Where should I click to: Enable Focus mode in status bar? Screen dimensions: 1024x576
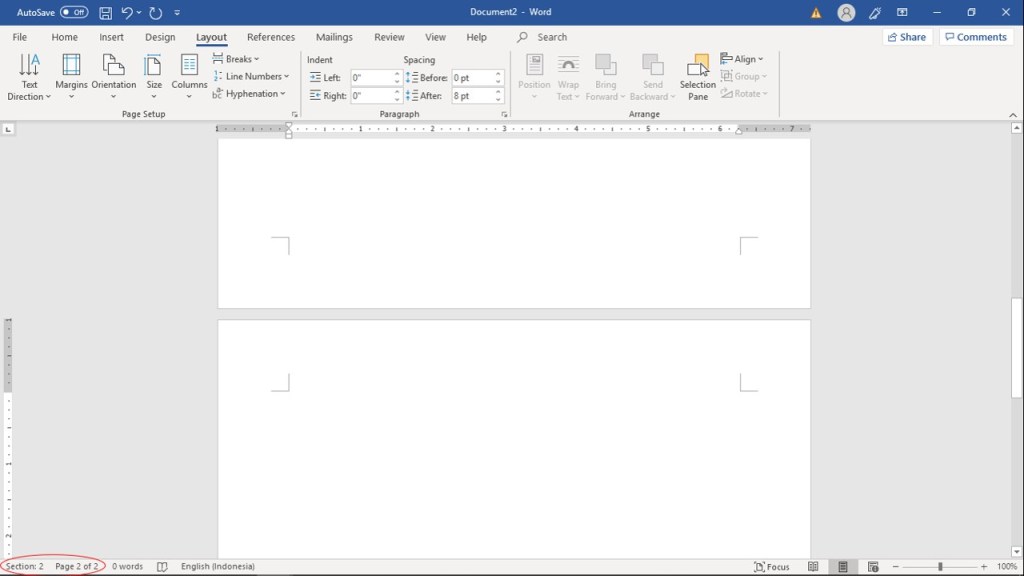tap(771, 567)
